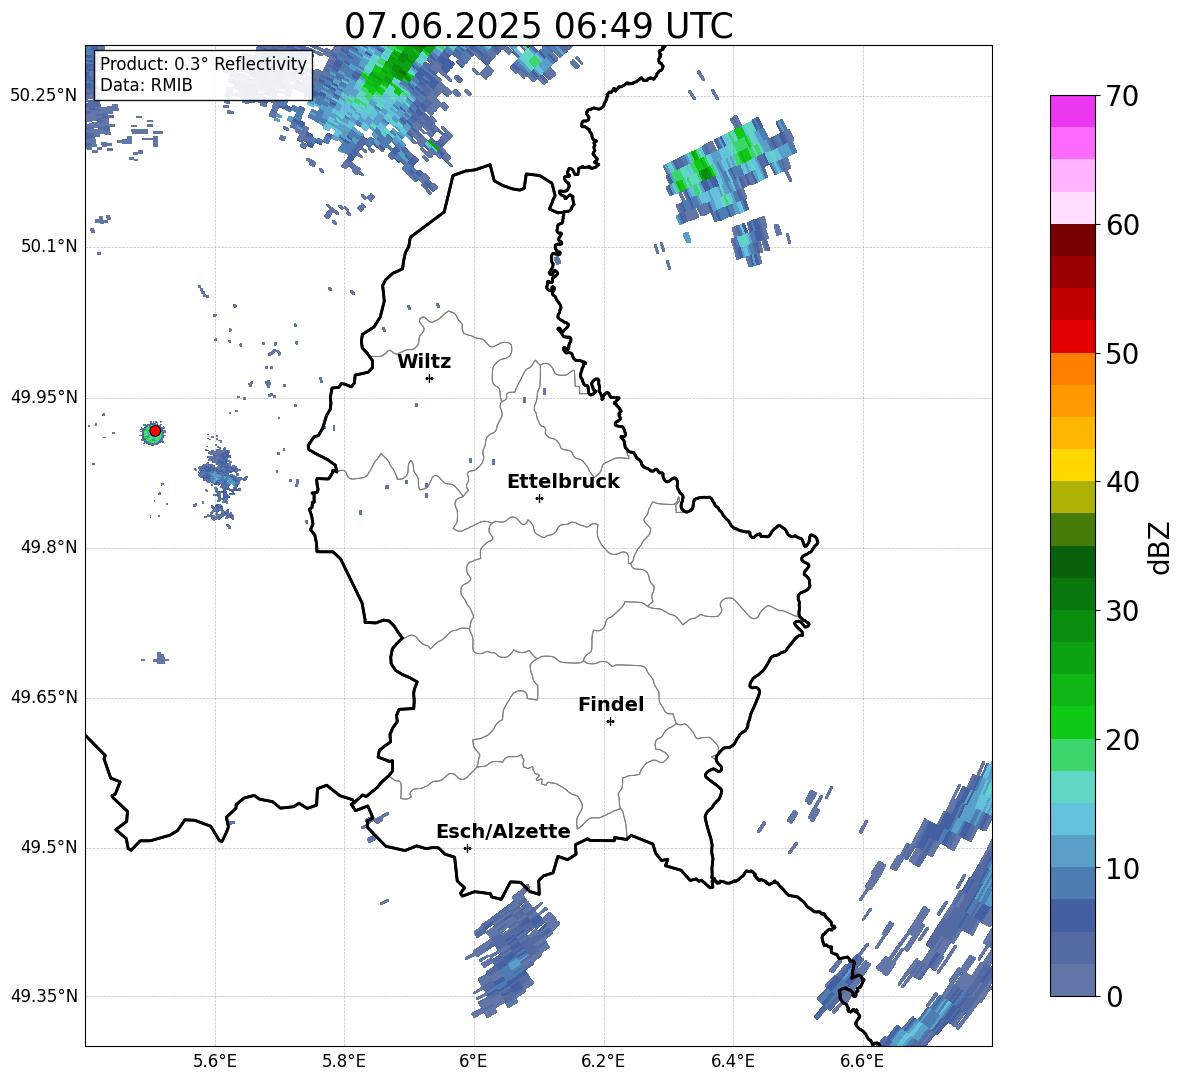Click the 49.5°N latitude label

point(49,847)
